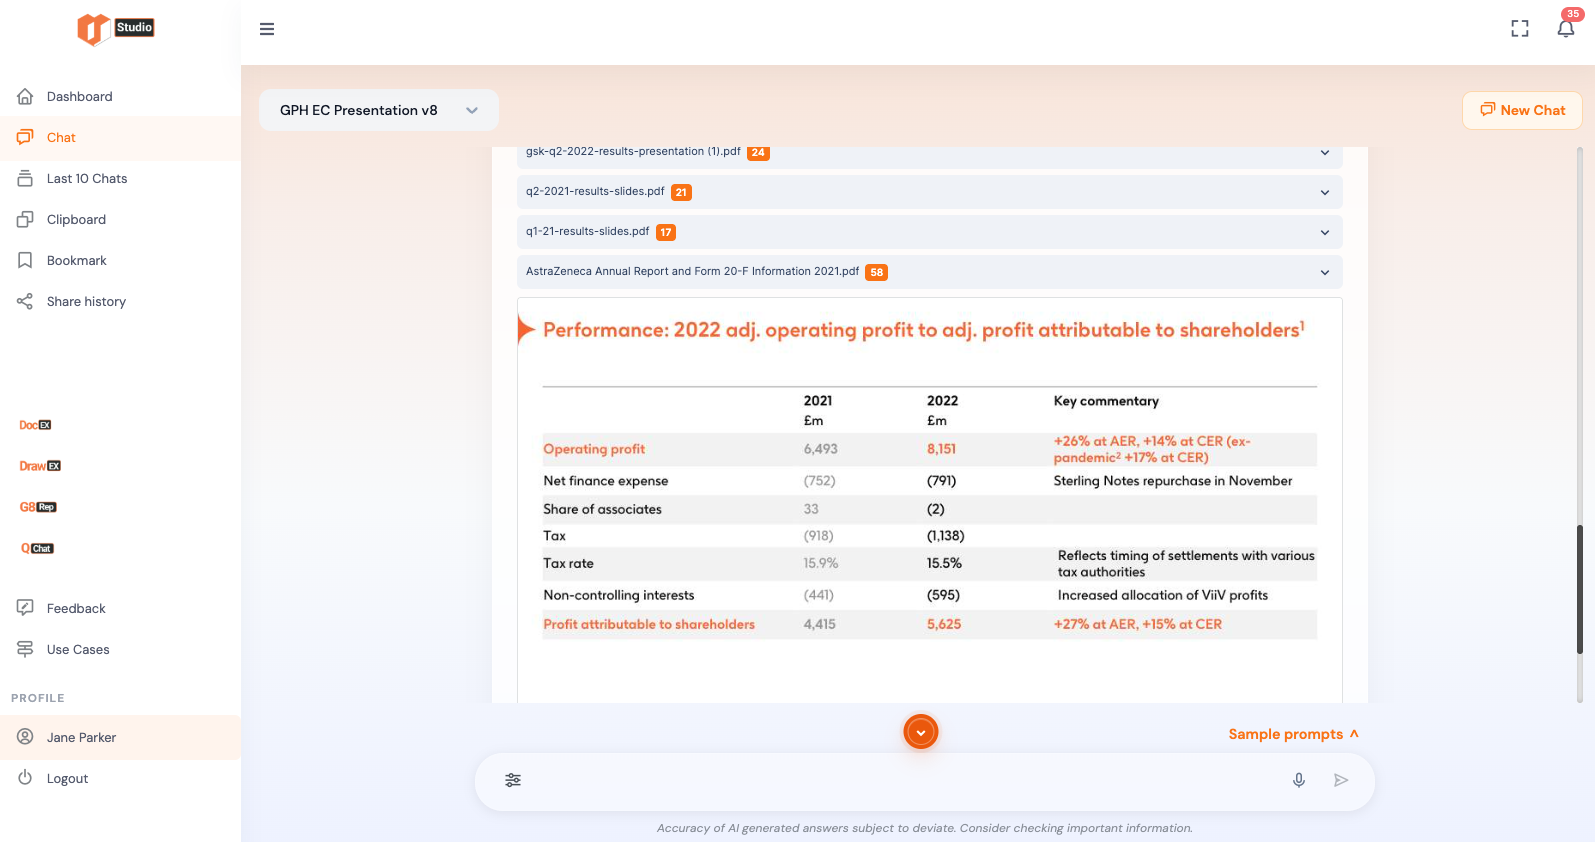Open Share history
Viewport: 1595px width, 842px height.
point(120,302)
